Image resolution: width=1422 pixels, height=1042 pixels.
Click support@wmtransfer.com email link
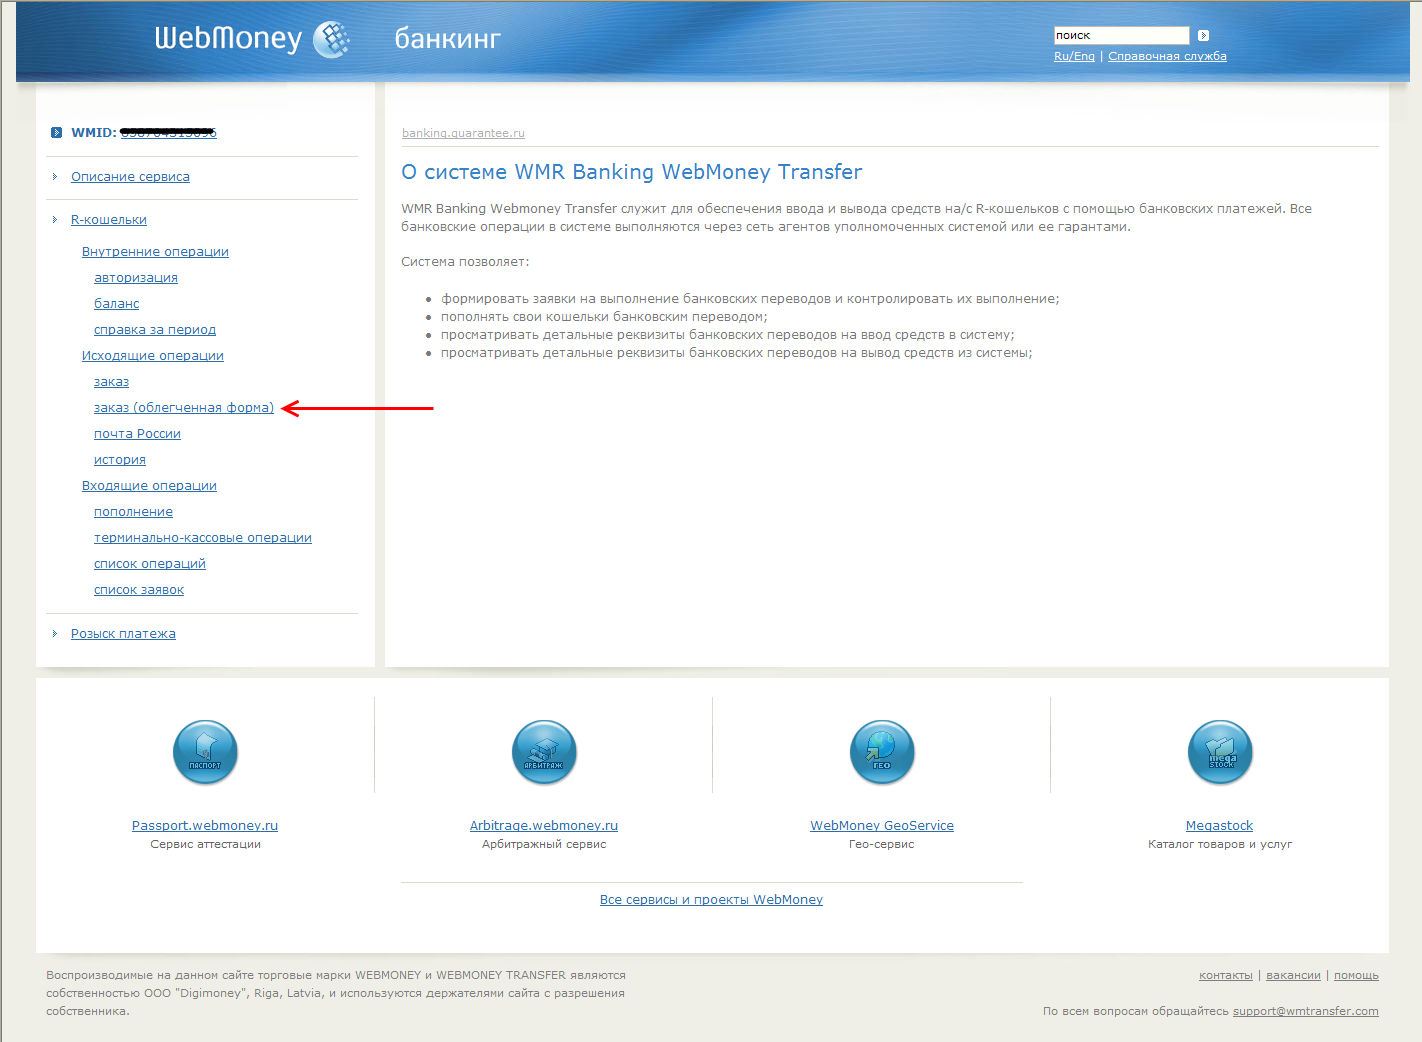pos(1306,1011)
